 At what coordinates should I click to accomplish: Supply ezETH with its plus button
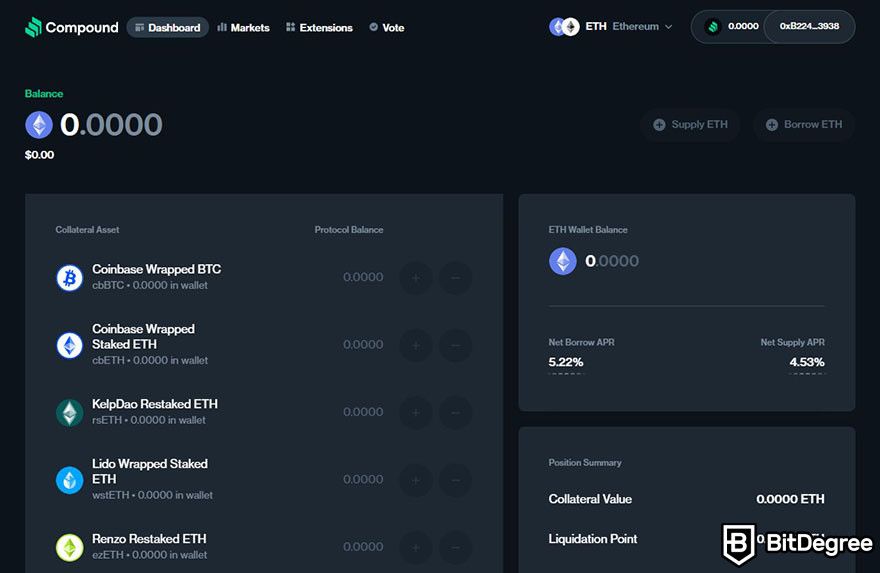click(x=416, y=547)
